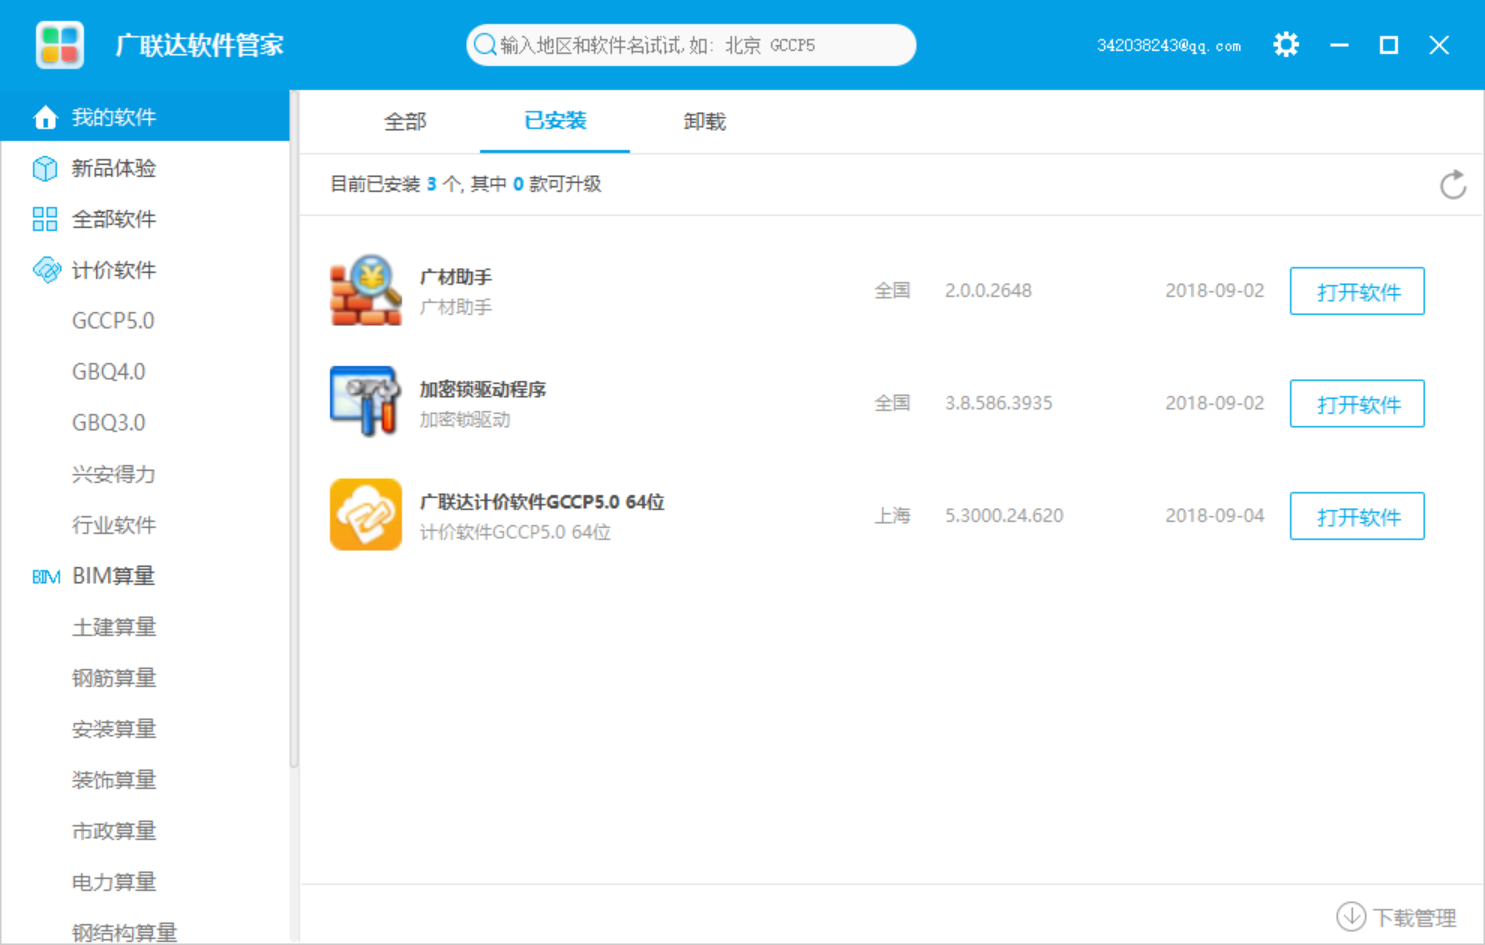Select 全部软件 in the sidebar
1485x945 pixels.
pyautogui.click(x=145, y=219)
